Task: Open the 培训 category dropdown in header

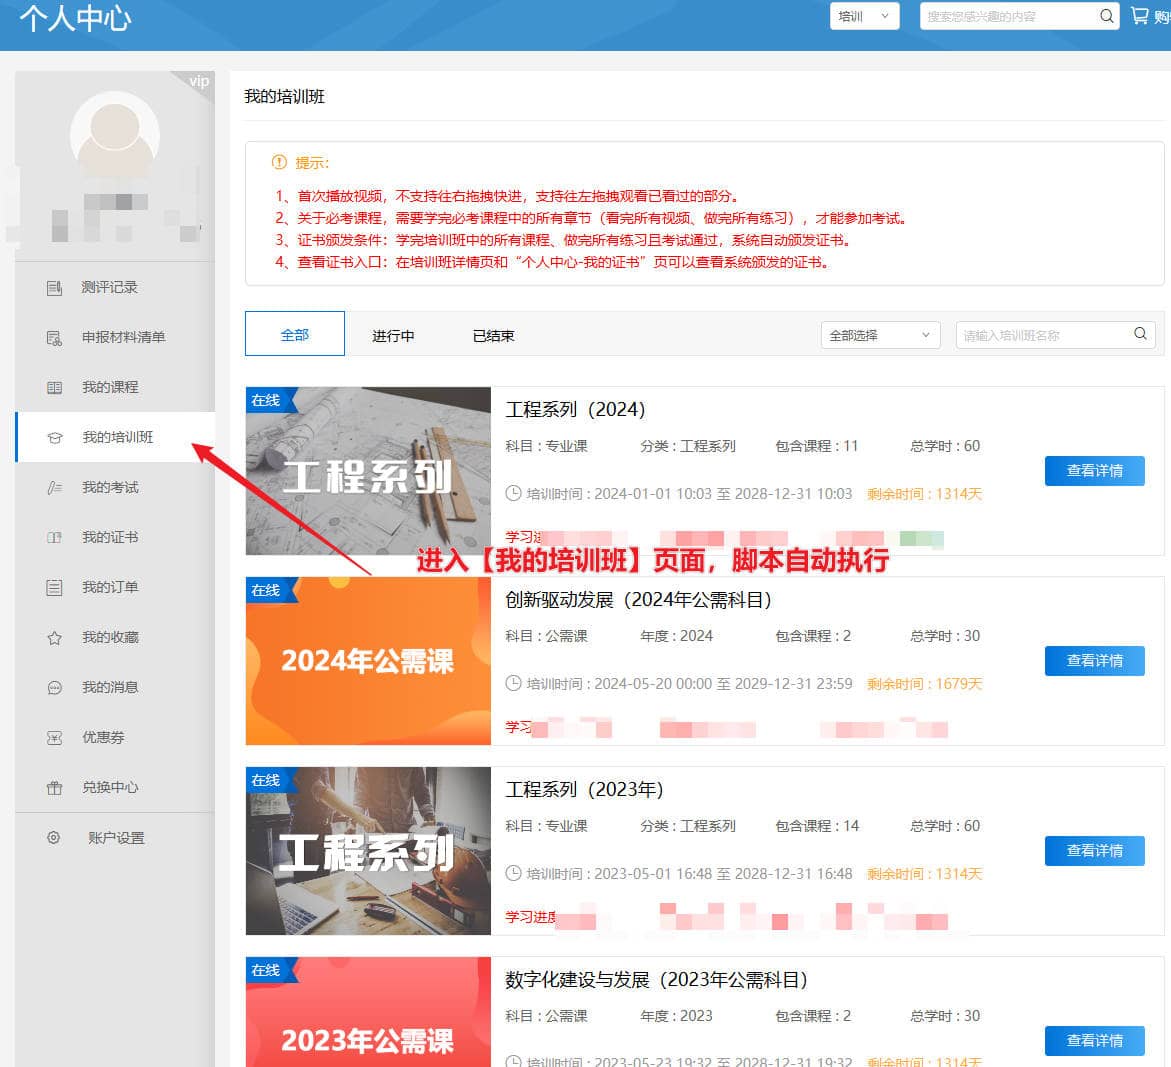Action: (864, 16)
